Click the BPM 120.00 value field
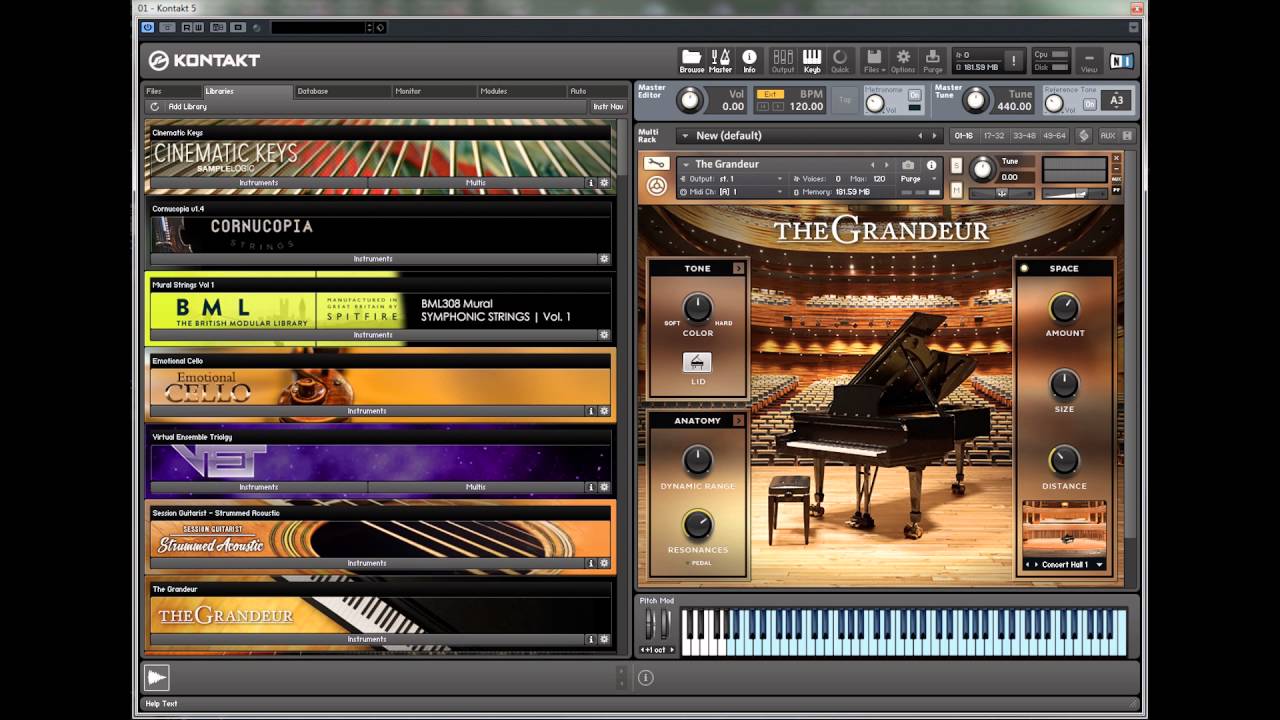This screenshot has width=1280, height=720. coord(806,106)
